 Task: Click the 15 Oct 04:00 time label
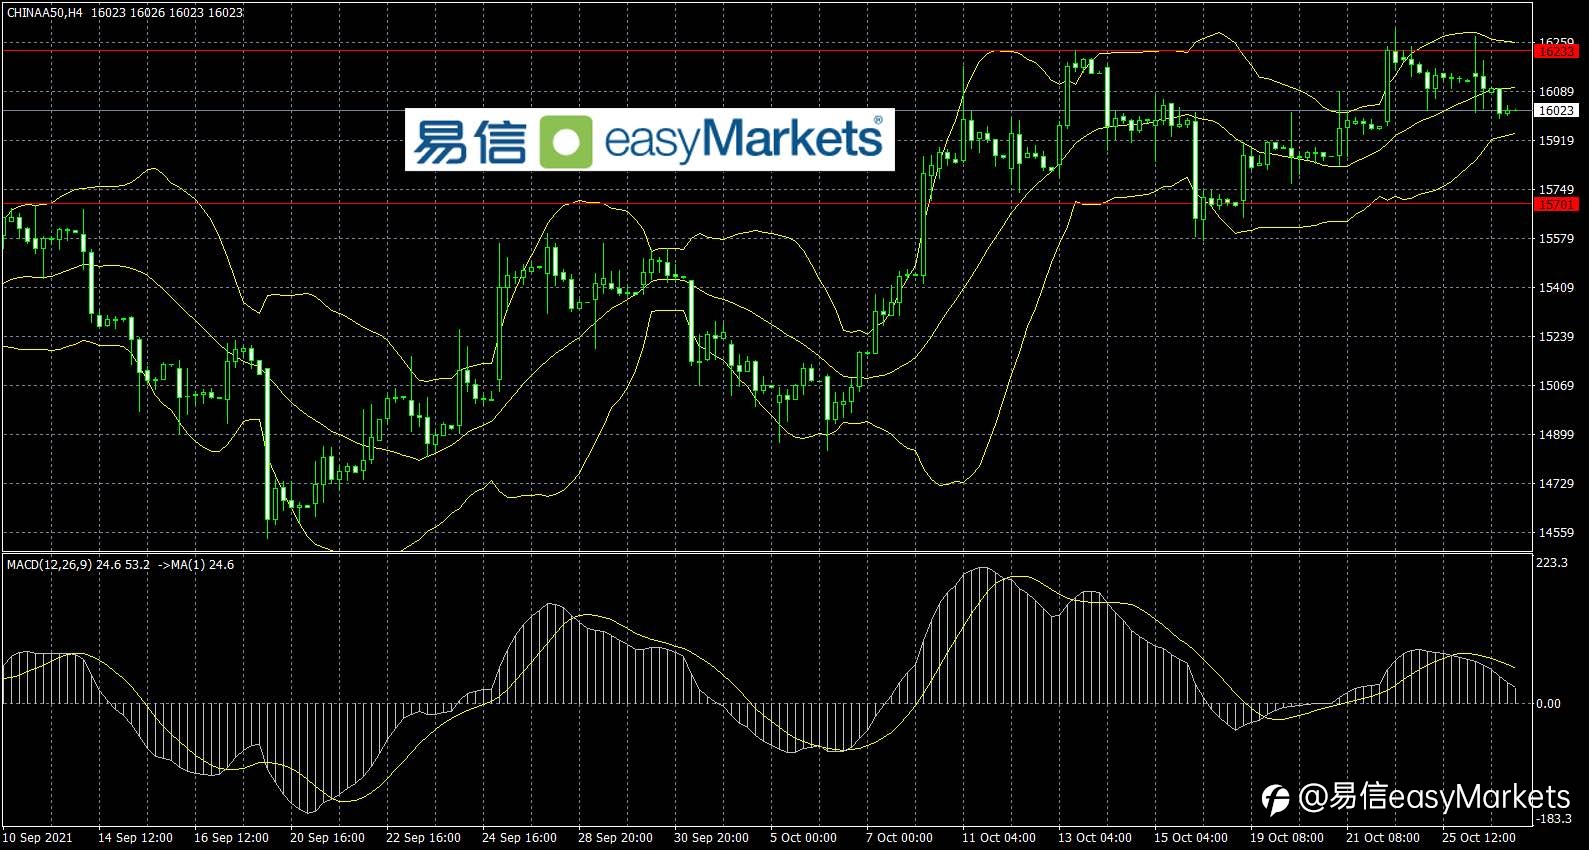(x=1191, y=838)
